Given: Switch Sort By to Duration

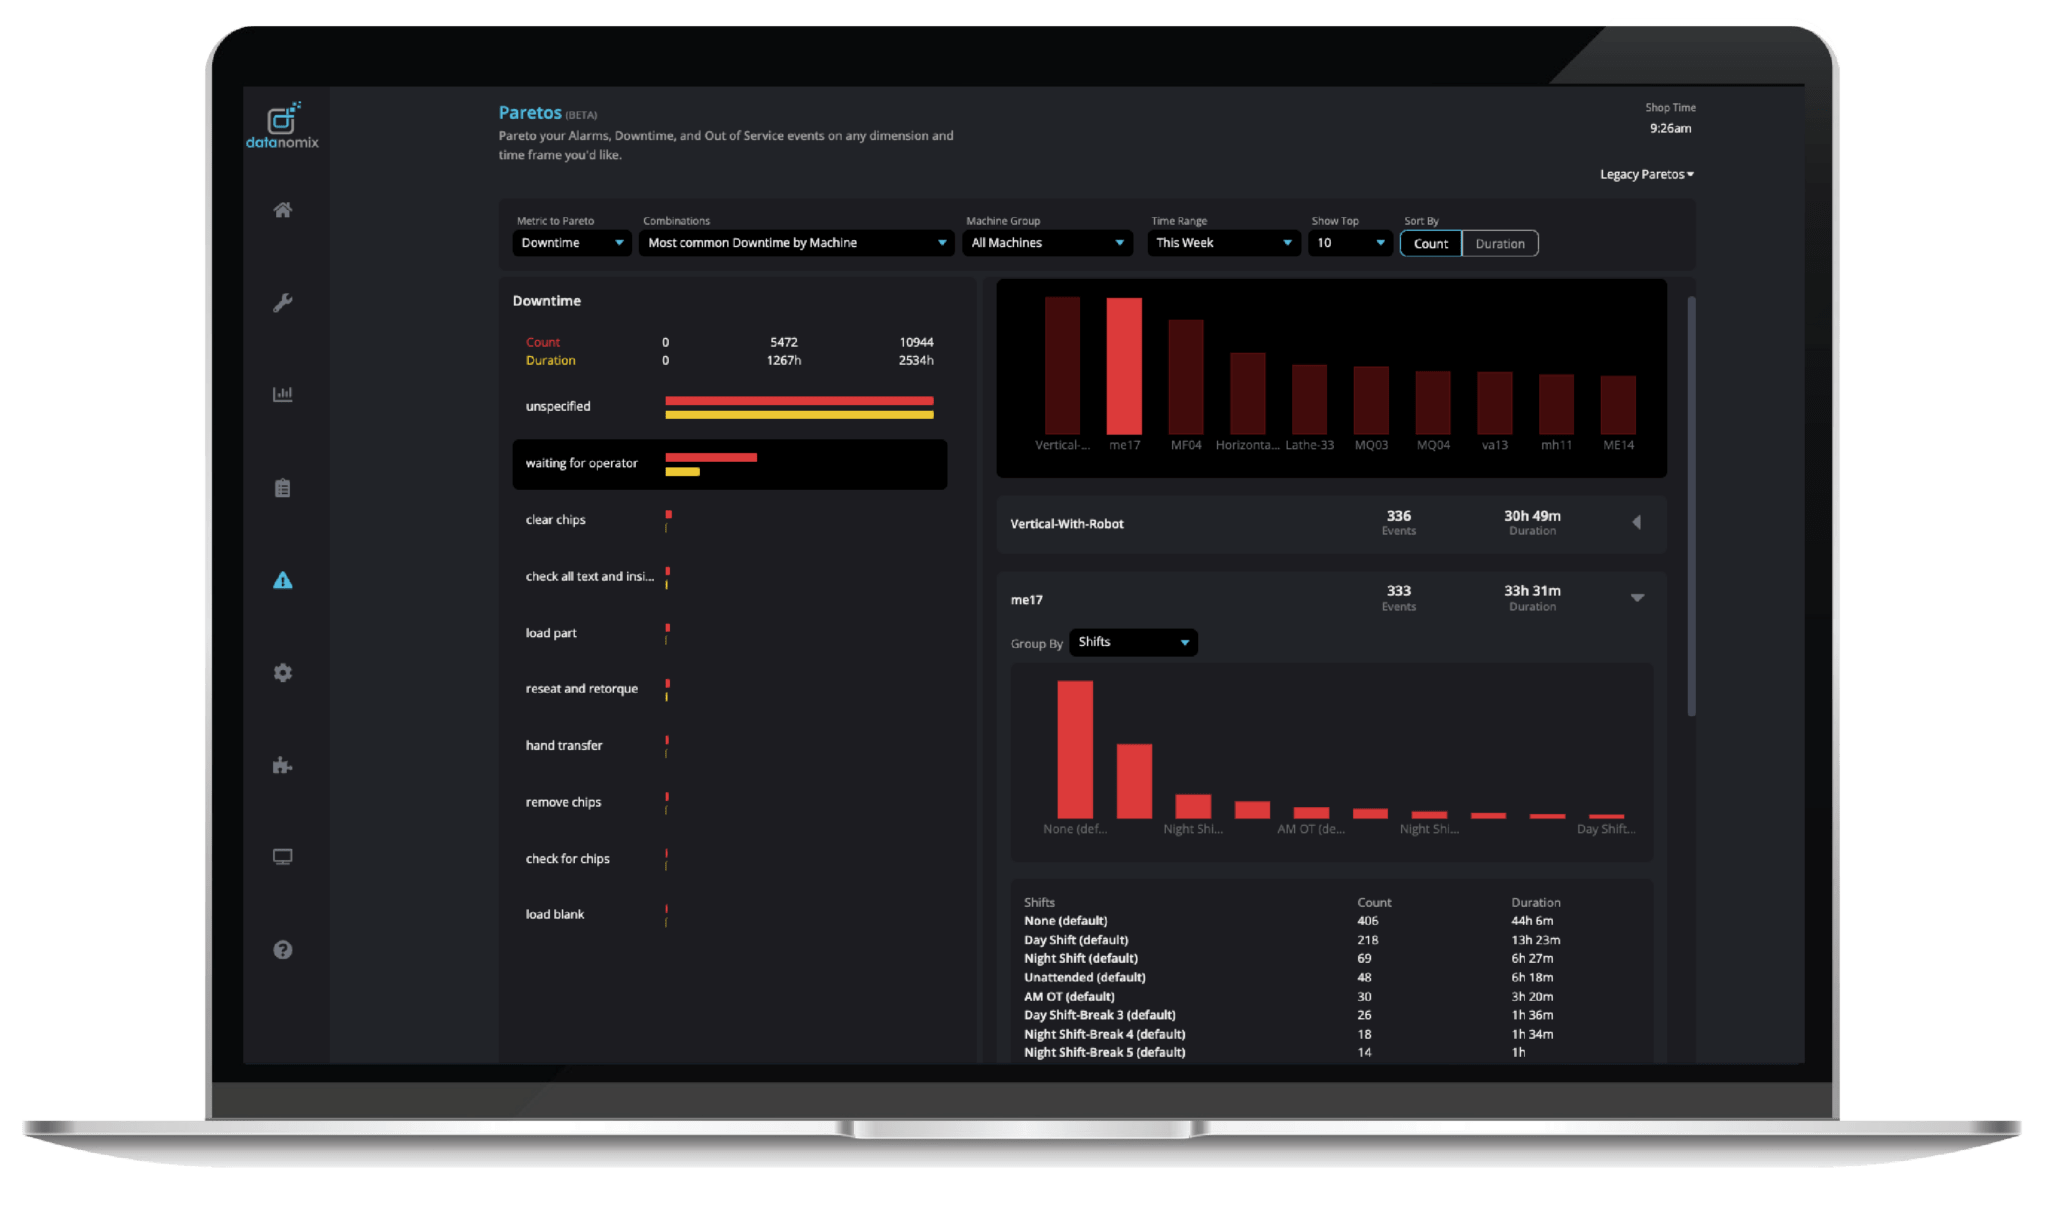Looking at the screenshot, I should [1499, 243].
